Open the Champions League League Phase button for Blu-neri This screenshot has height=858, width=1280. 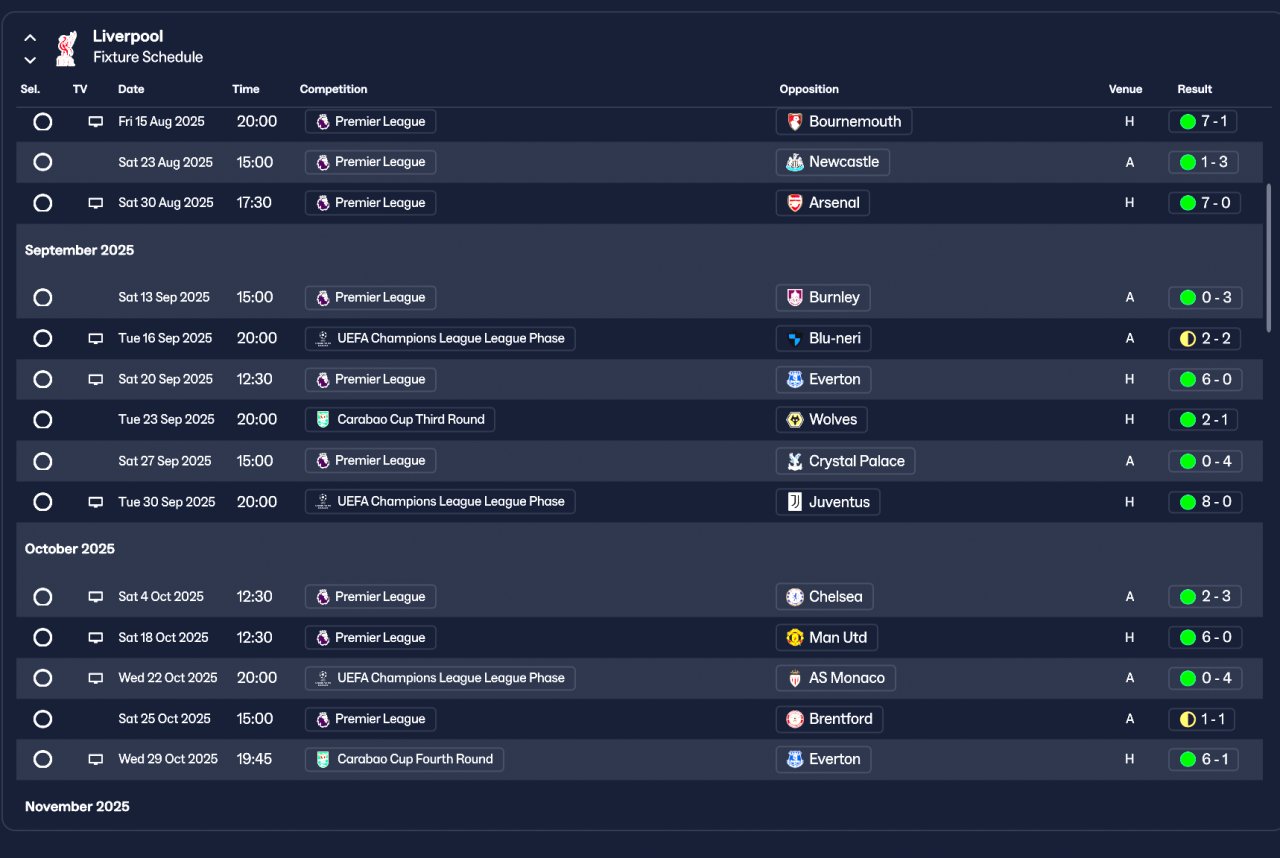click(x=440, y=339)
